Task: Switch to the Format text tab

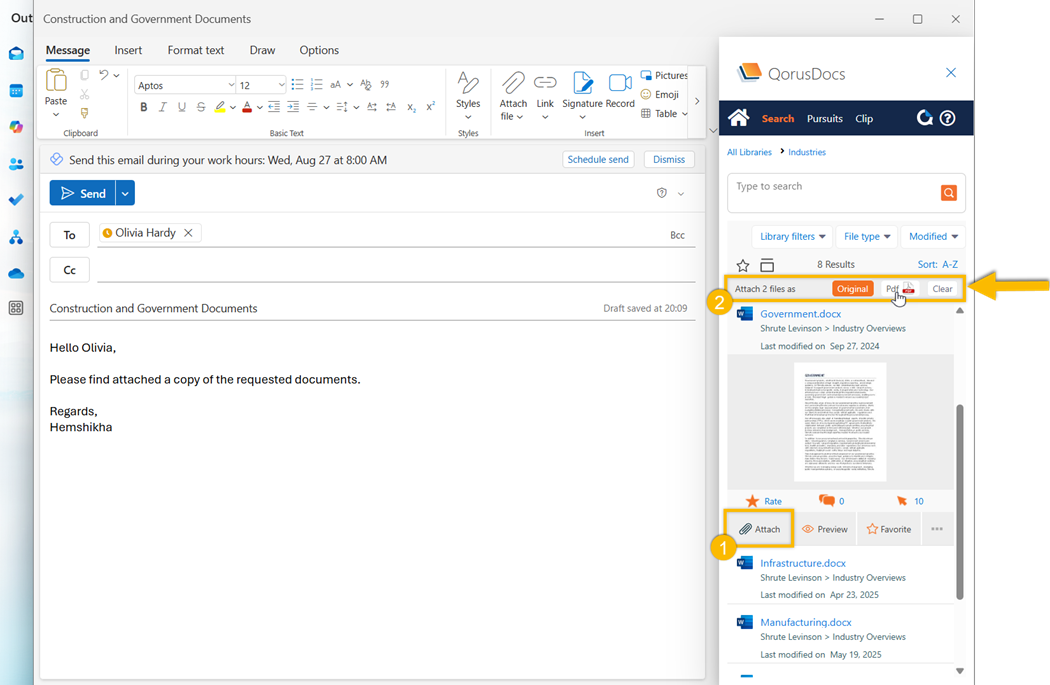Action: 196,50
